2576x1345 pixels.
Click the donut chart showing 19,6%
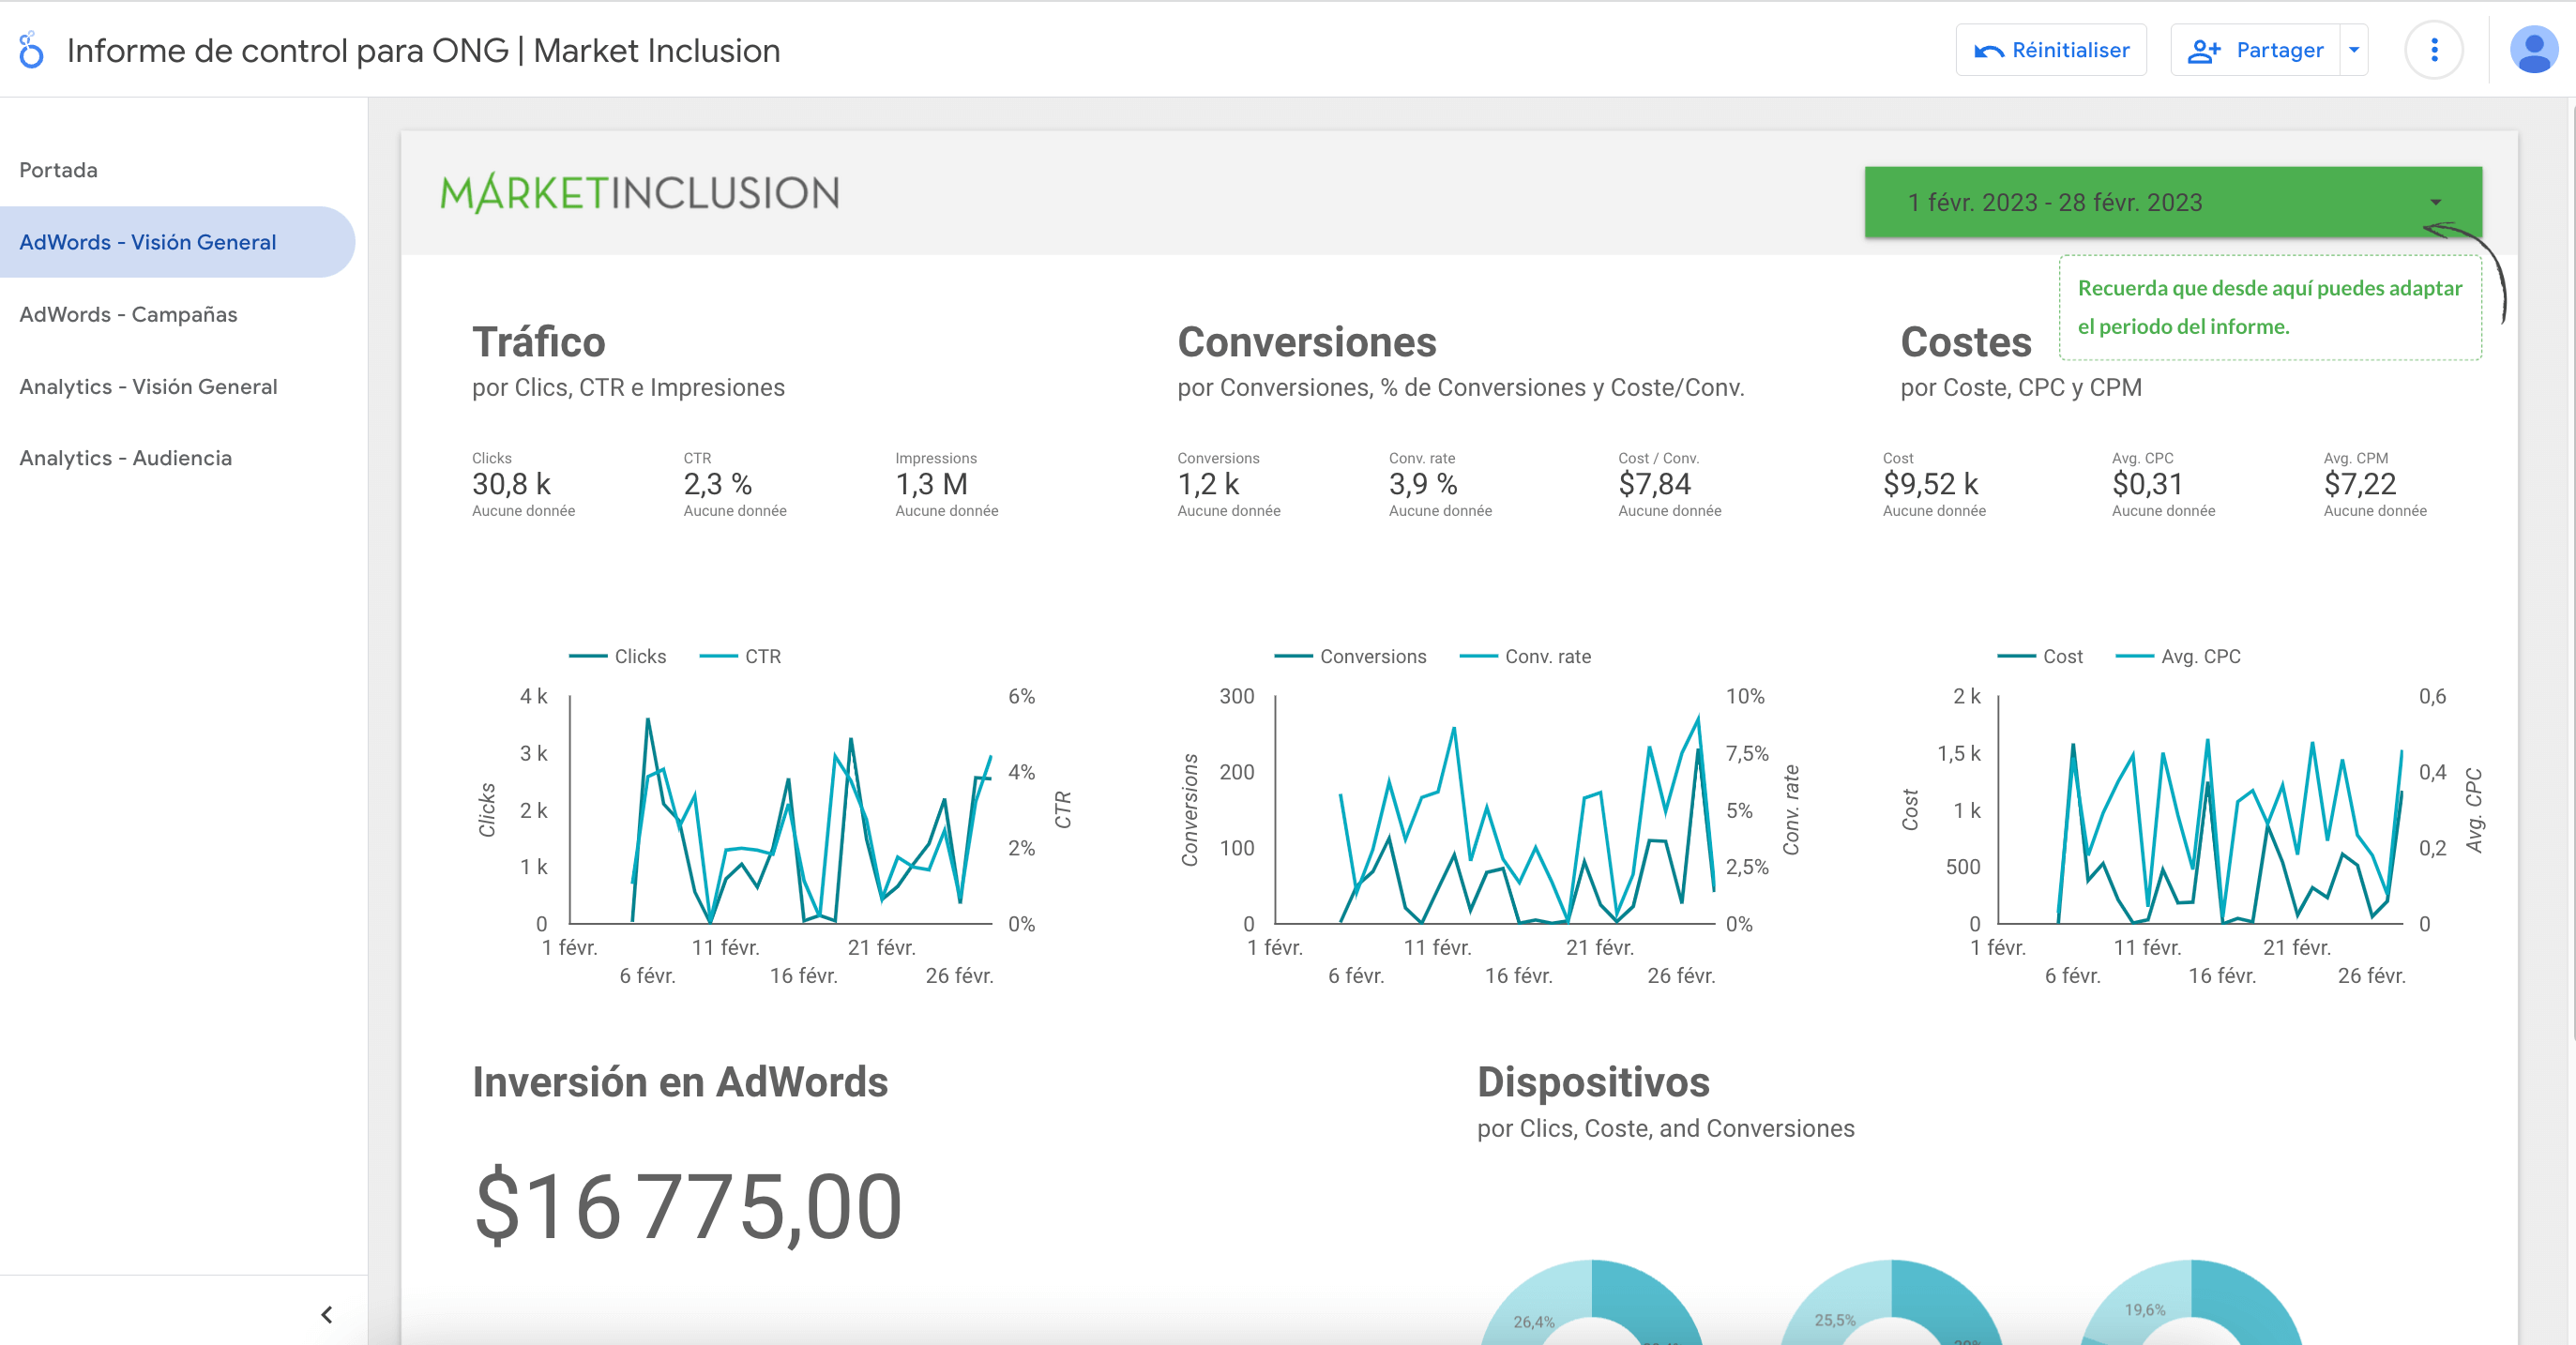pyautogui.click(x=2191, y=1303)
